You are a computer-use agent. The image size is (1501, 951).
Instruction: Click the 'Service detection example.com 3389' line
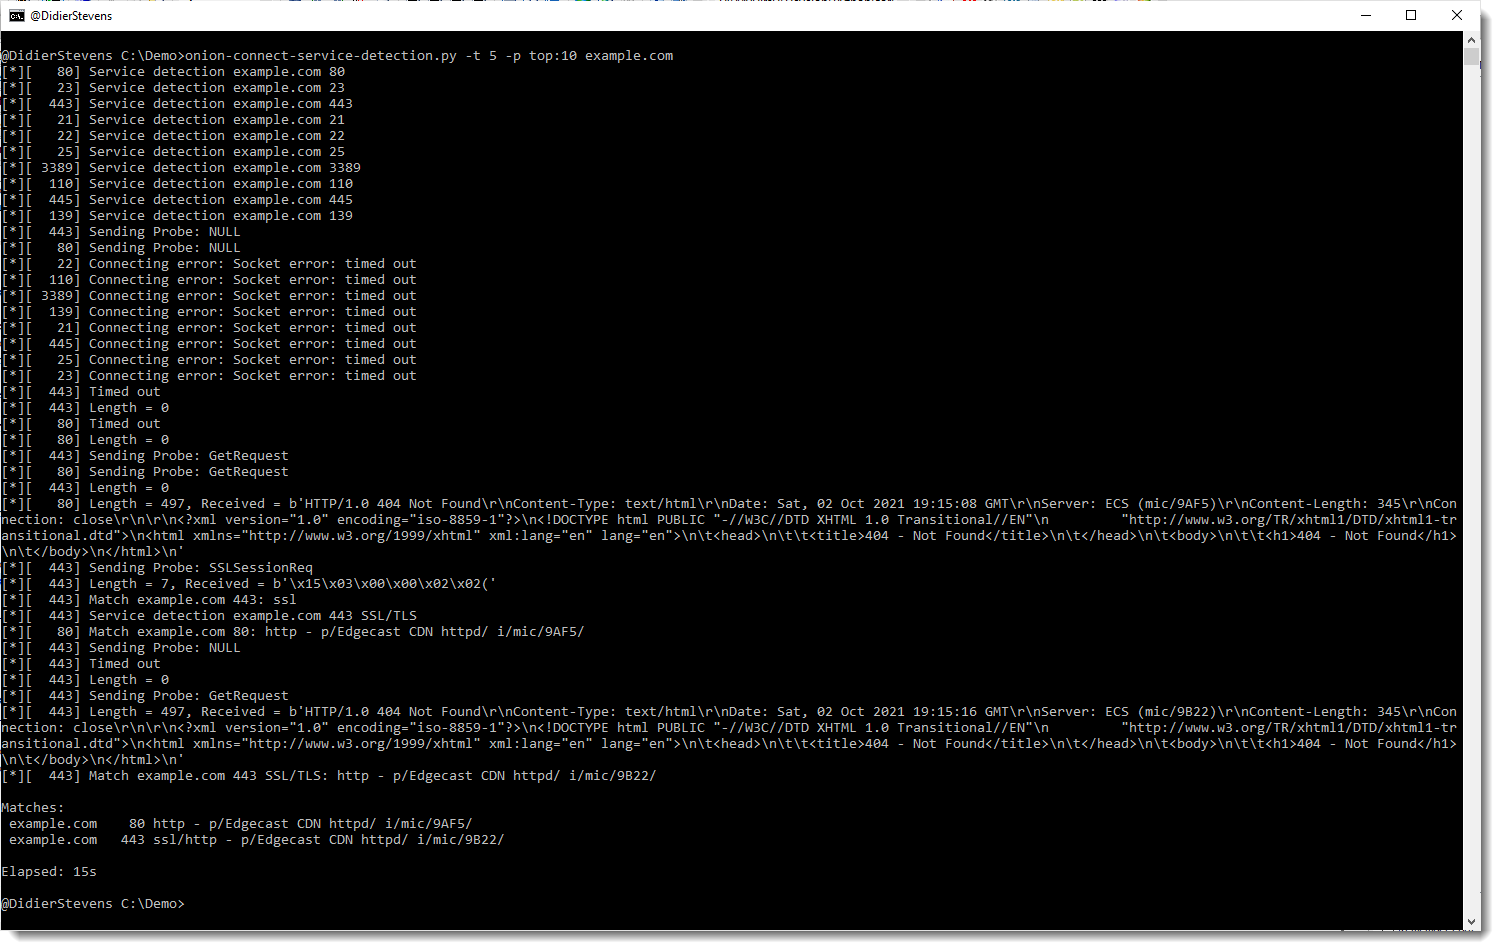(x=224, y=168)
